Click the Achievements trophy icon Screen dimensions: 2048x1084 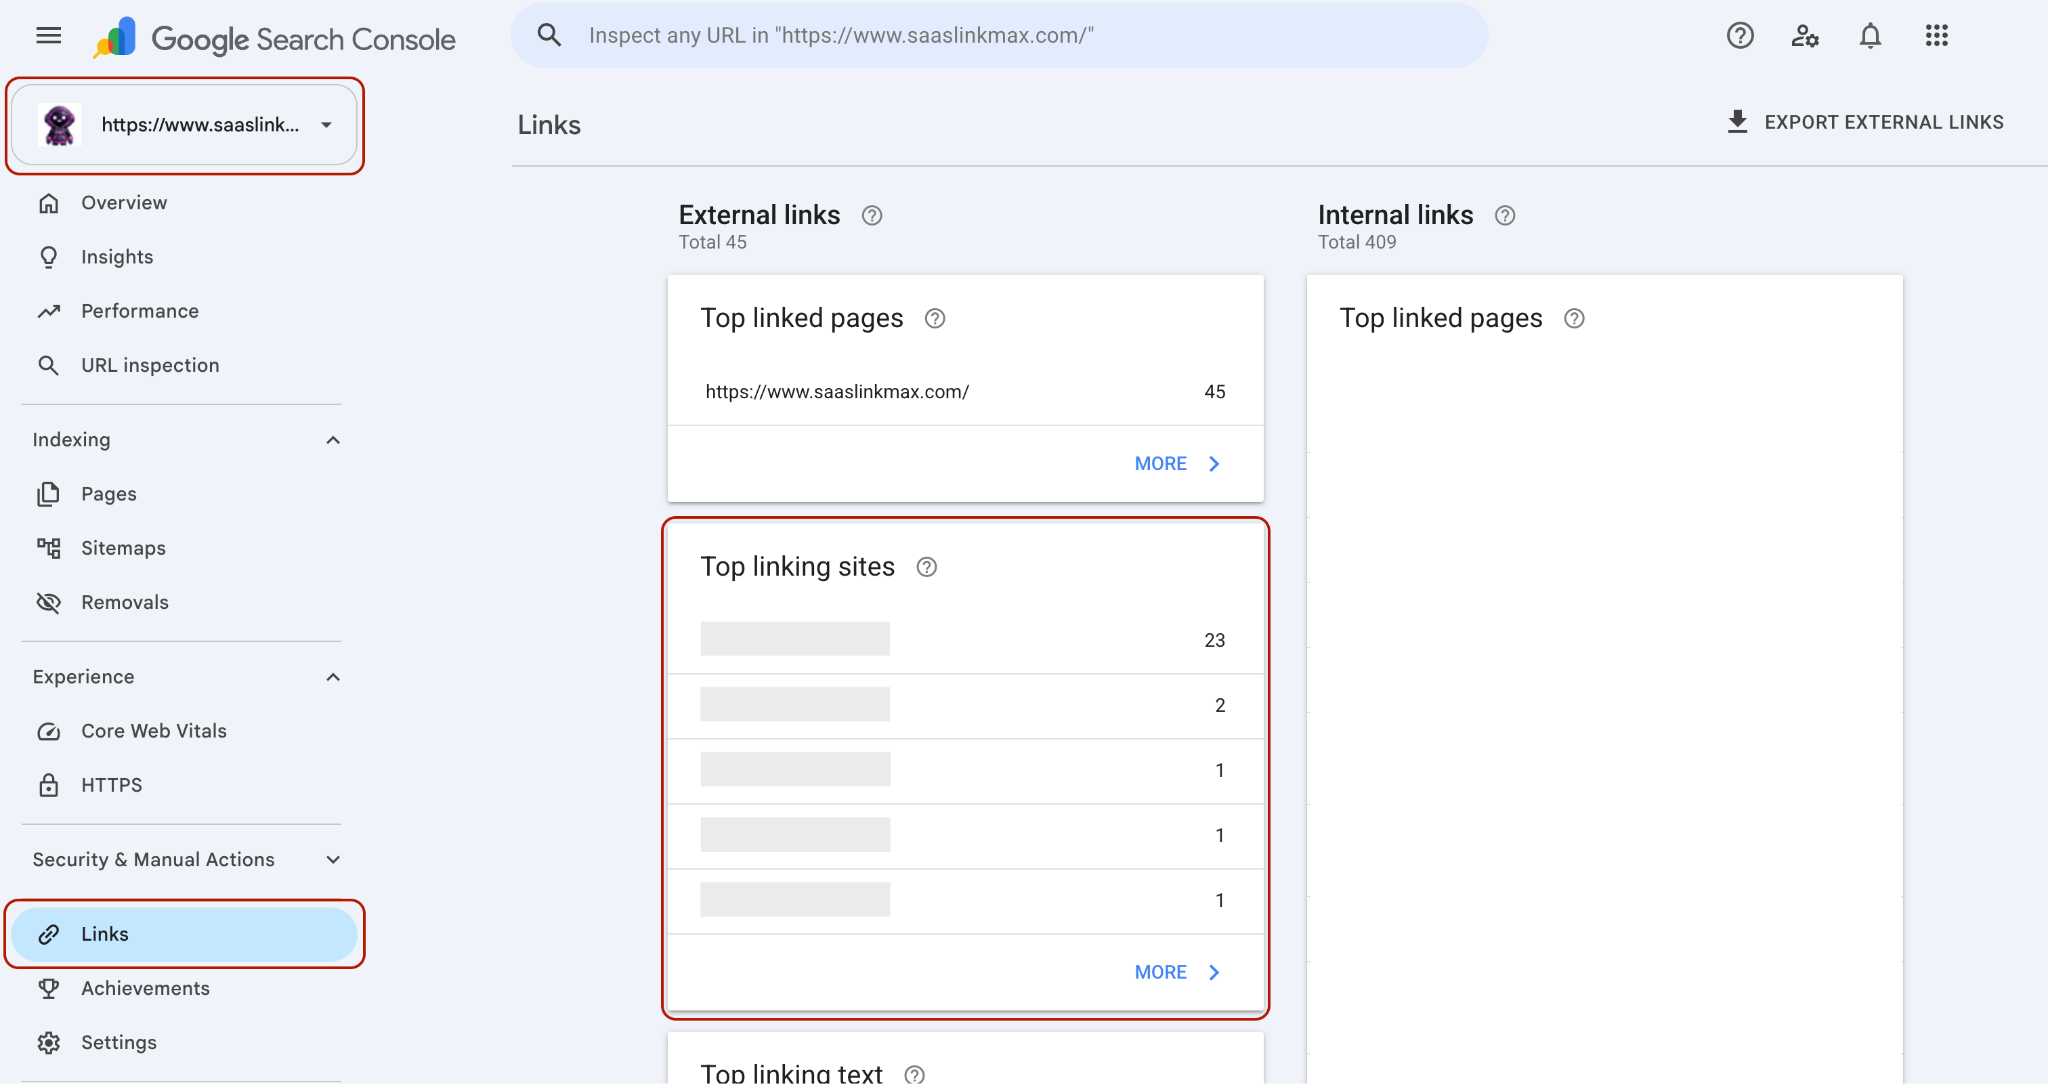(x=48, y=988)
